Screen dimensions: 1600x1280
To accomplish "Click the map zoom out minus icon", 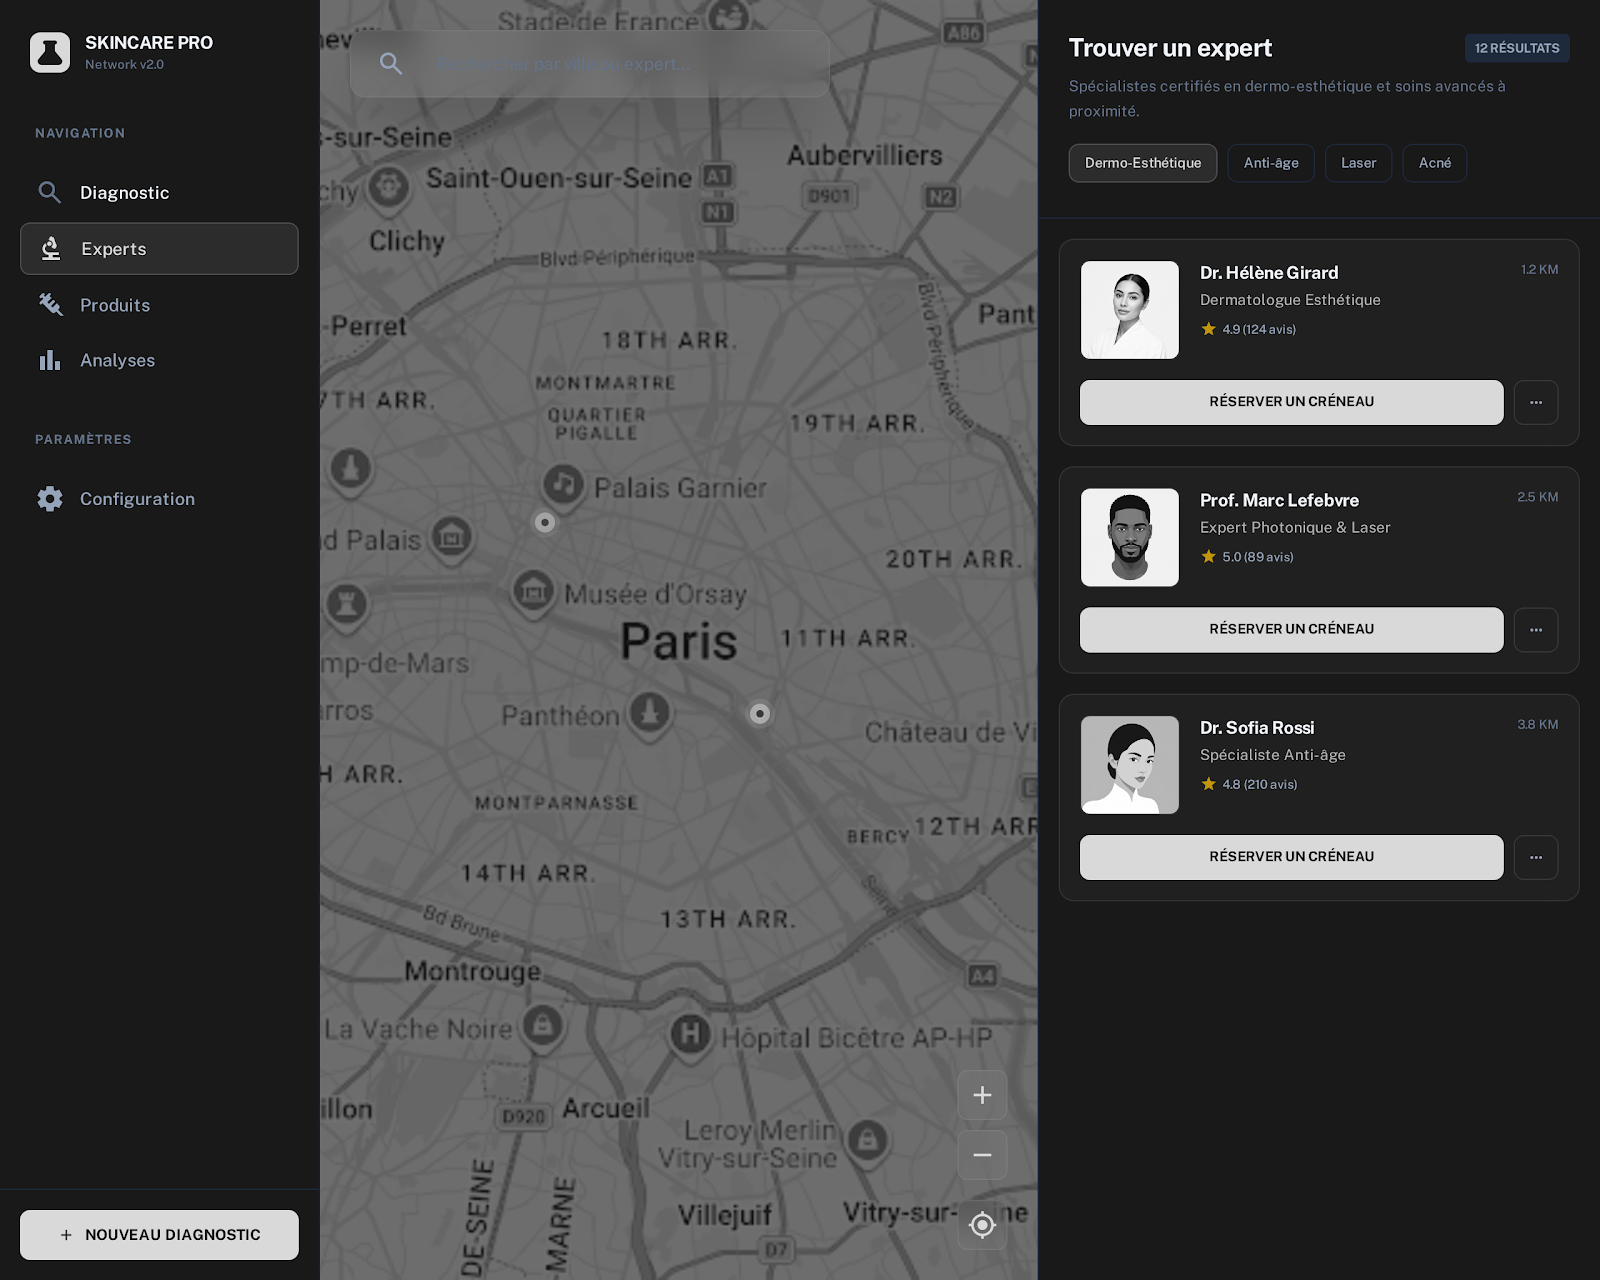I will tap(982, 1155).
